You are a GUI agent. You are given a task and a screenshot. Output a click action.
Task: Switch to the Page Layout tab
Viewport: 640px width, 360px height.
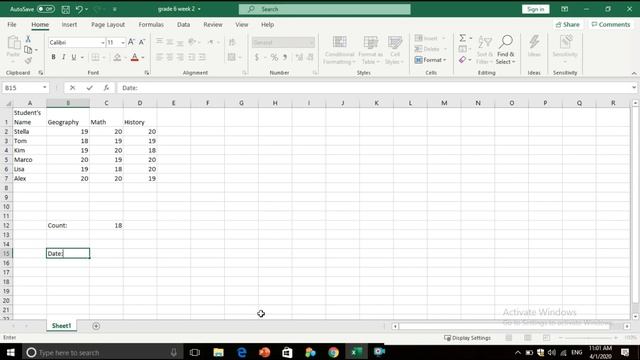pos(108,24)
